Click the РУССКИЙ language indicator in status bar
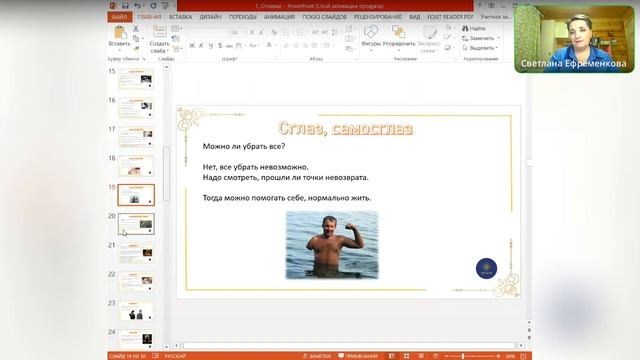Image resolution: width=640 pixels, height=360 pixels. (175, 356)
